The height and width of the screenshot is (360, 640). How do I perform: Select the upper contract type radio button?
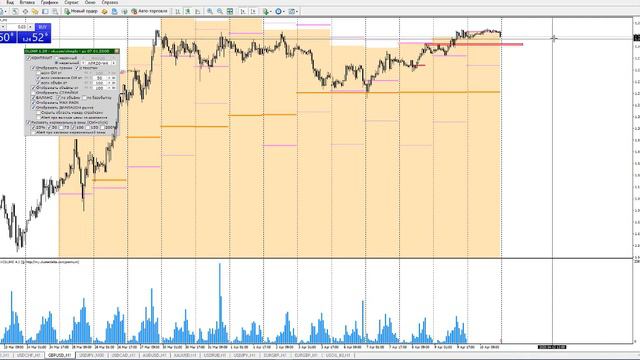(56, 58)
